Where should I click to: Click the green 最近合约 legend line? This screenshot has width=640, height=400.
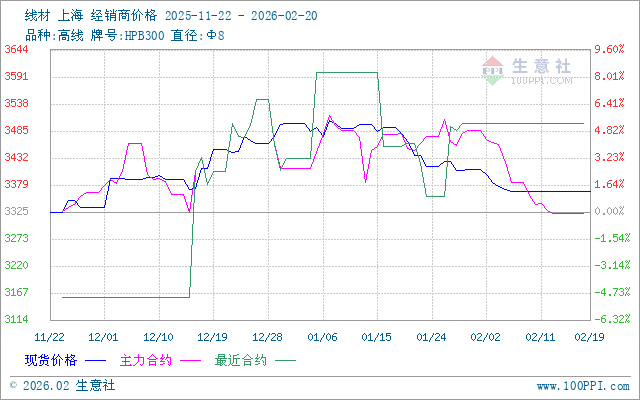click(x=285, y=358)
